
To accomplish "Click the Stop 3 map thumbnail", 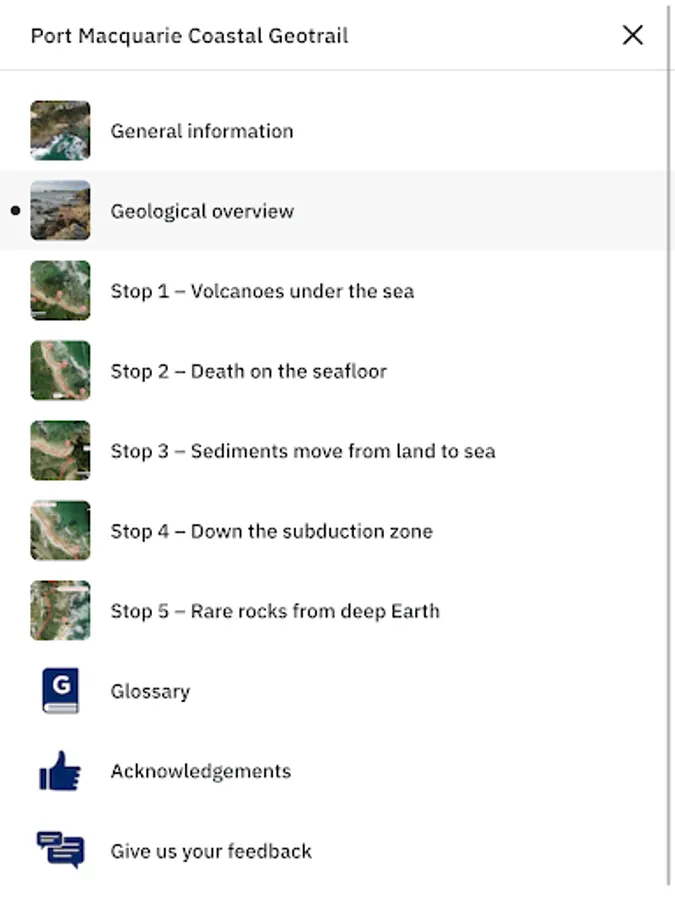I will [60, 451].
